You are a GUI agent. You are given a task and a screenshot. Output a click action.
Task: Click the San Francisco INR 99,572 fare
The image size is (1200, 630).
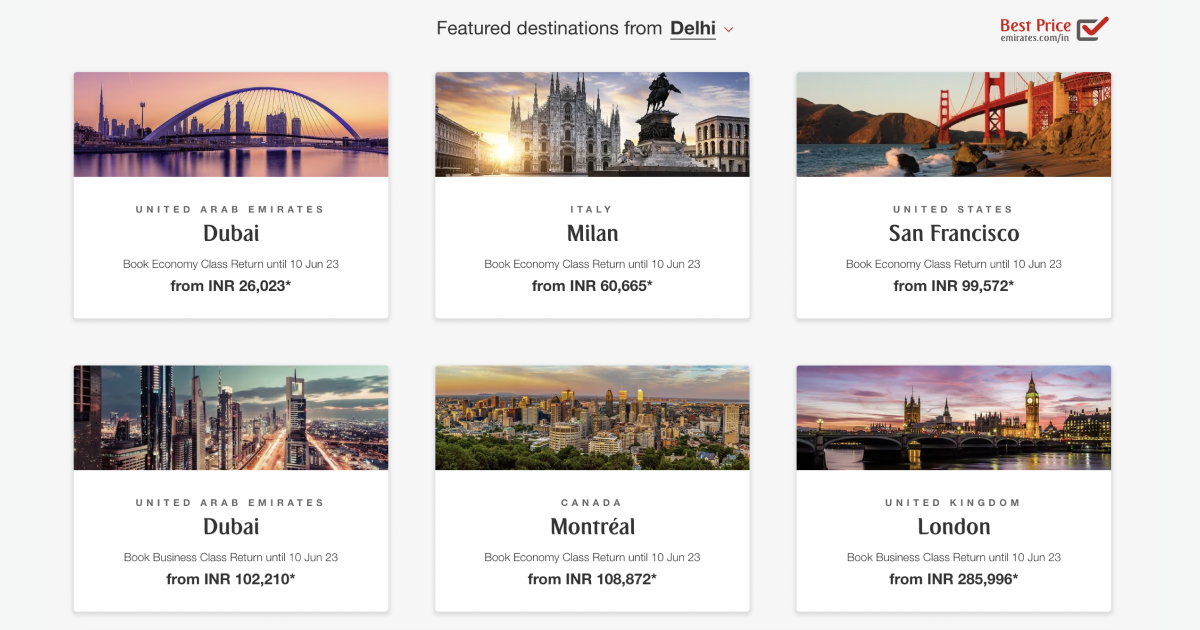[953, 285]
